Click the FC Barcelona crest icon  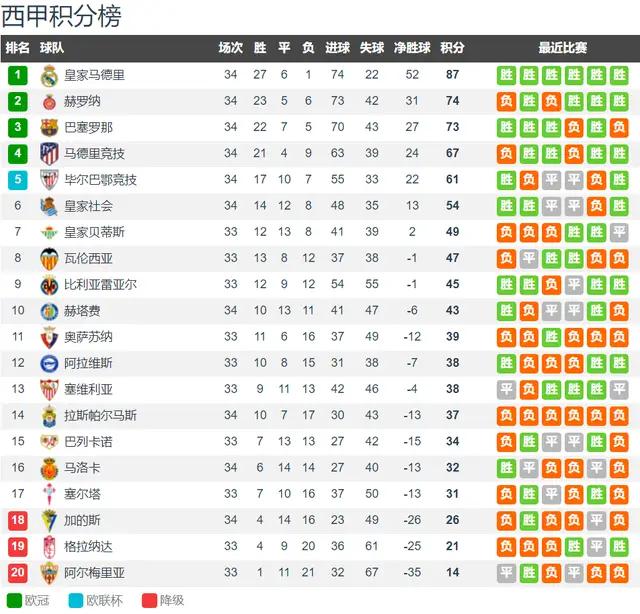click(49, 127)
